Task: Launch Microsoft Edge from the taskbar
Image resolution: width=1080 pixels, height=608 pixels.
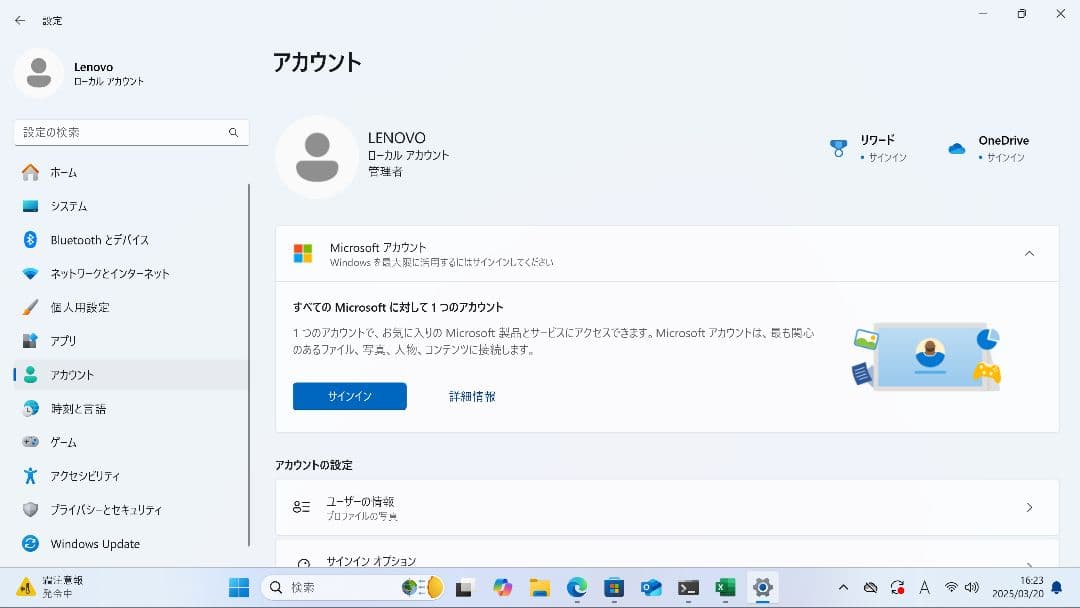Action: point(577,587)
